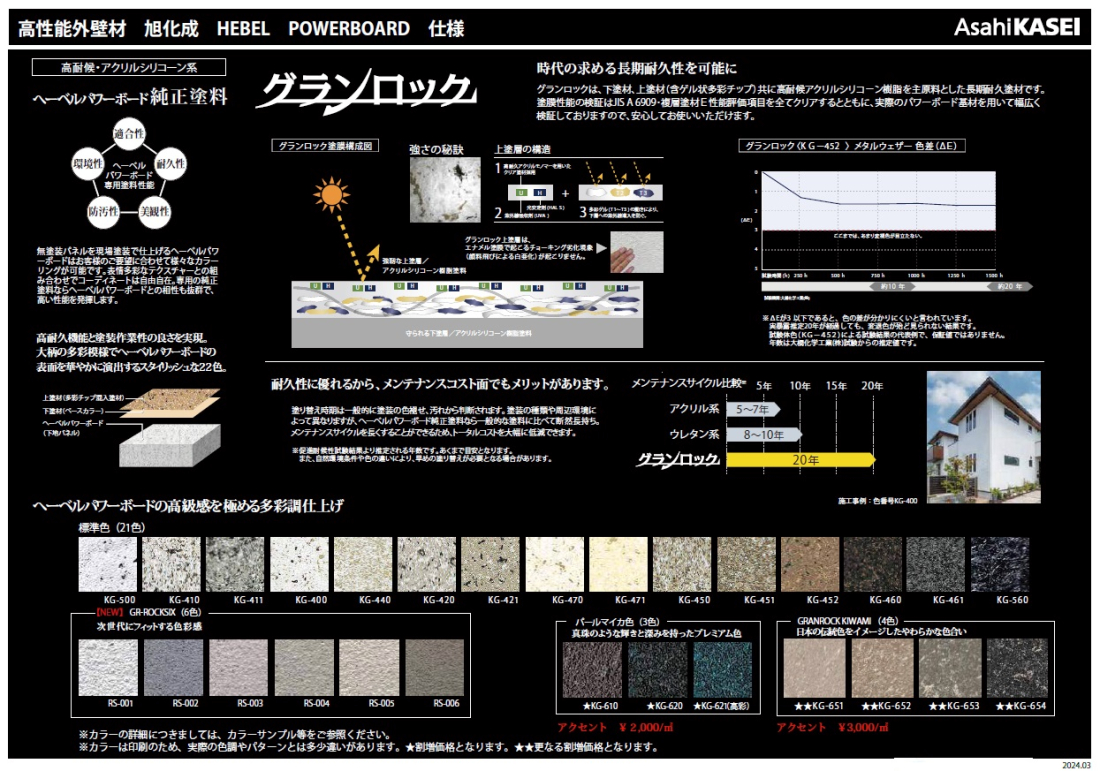Click the house construction example photo

[x=984, y=437]
